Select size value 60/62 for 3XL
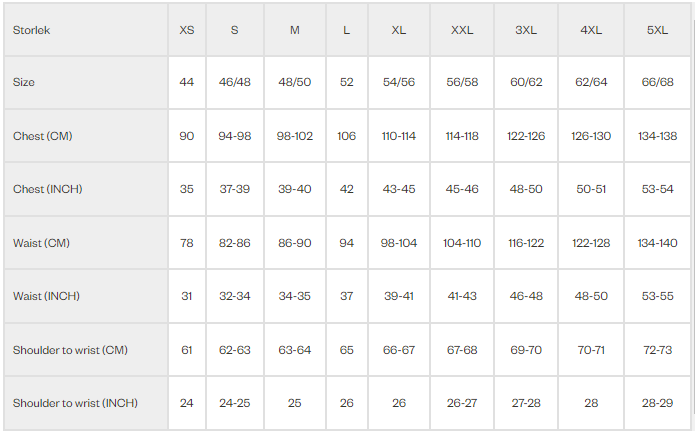This screenshot has height=433, width=695. click(525, 82)
